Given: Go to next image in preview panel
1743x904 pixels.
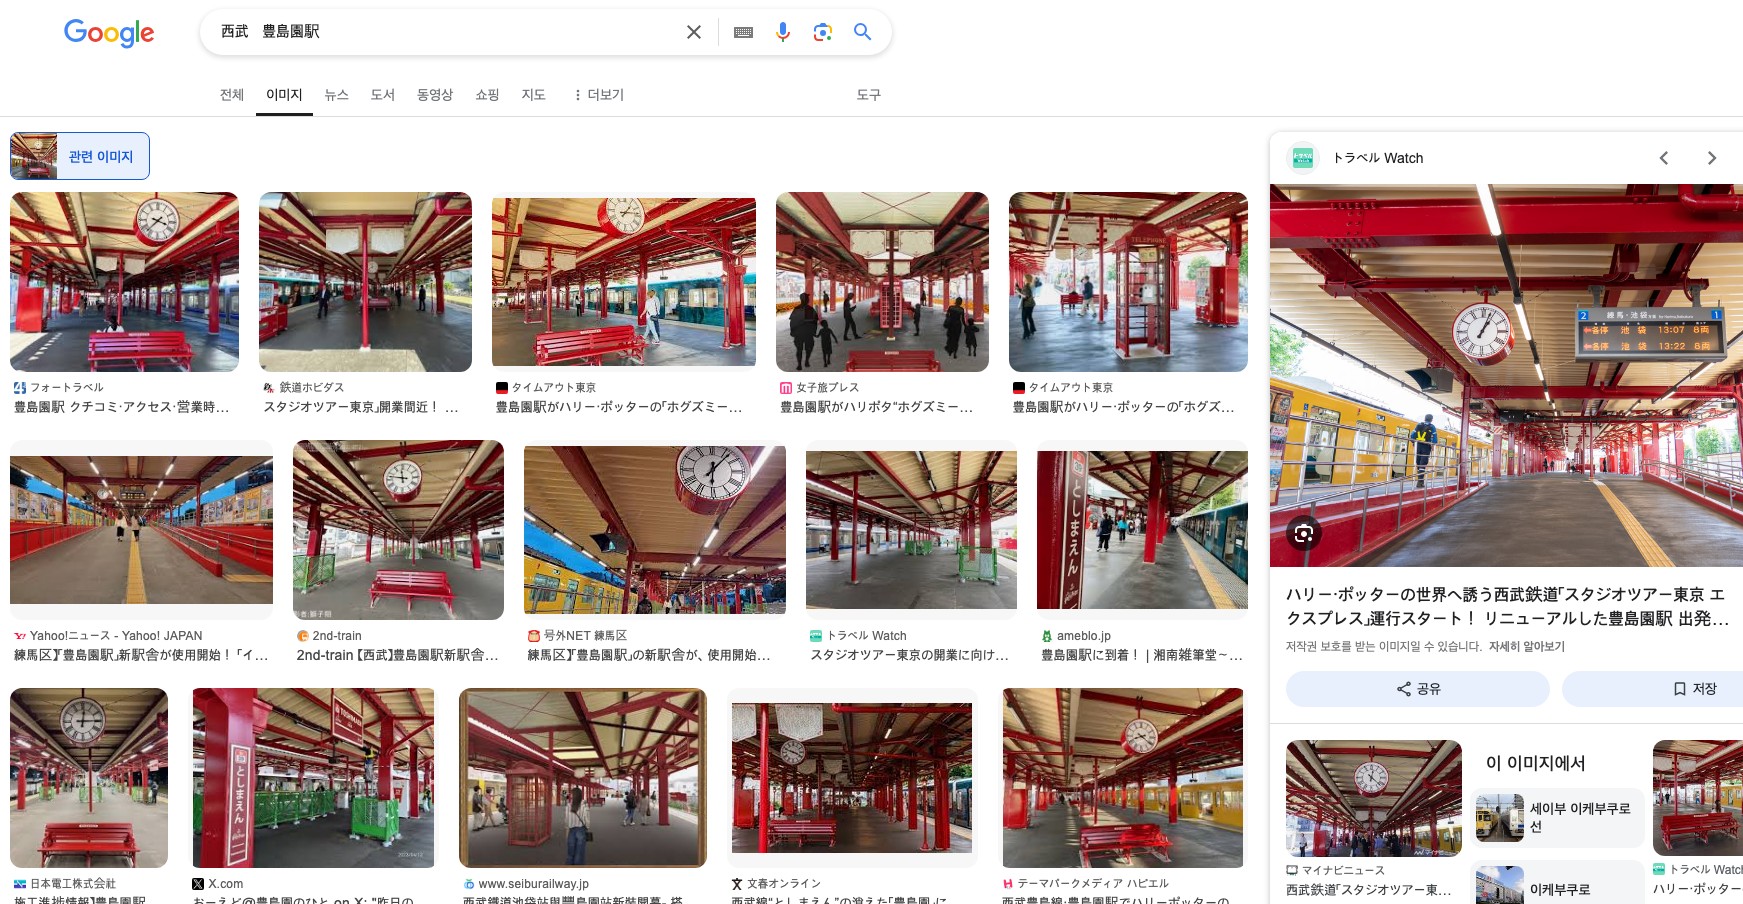Looking at the screenshot, I should pos(1712,158).
